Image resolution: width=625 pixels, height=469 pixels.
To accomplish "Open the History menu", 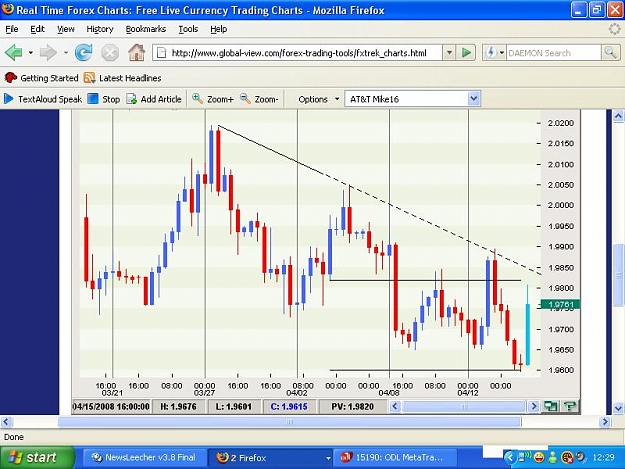I will tap(100, 29).
